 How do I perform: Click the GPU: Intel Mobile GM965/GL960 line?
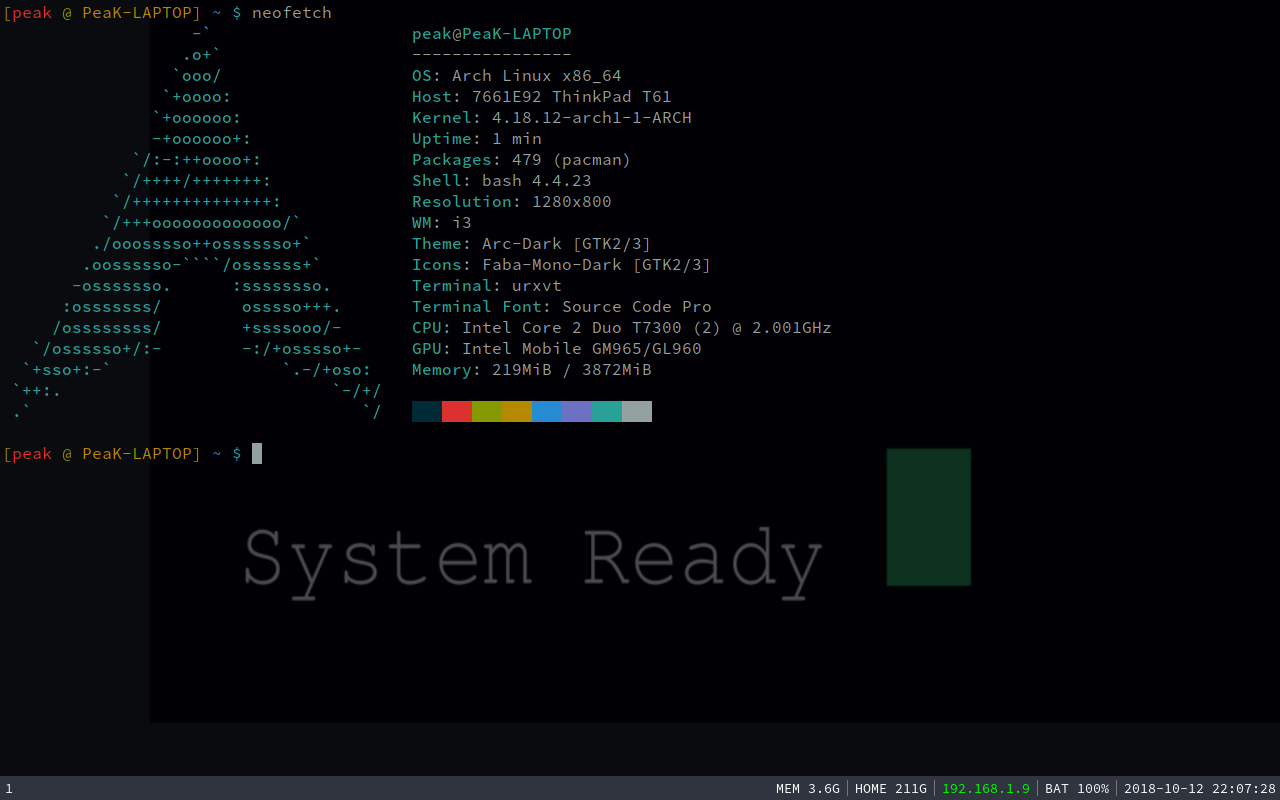coord(557,349)
